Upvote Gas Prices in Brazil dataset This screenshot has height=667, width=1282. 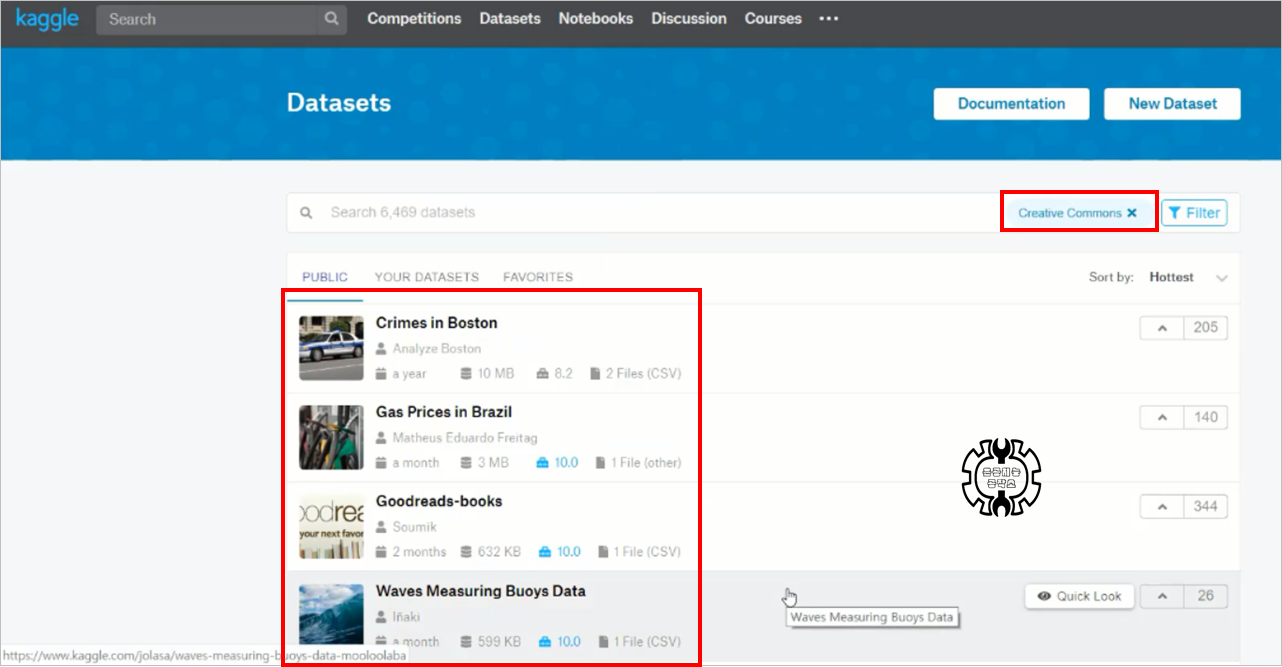[1162, 417]
